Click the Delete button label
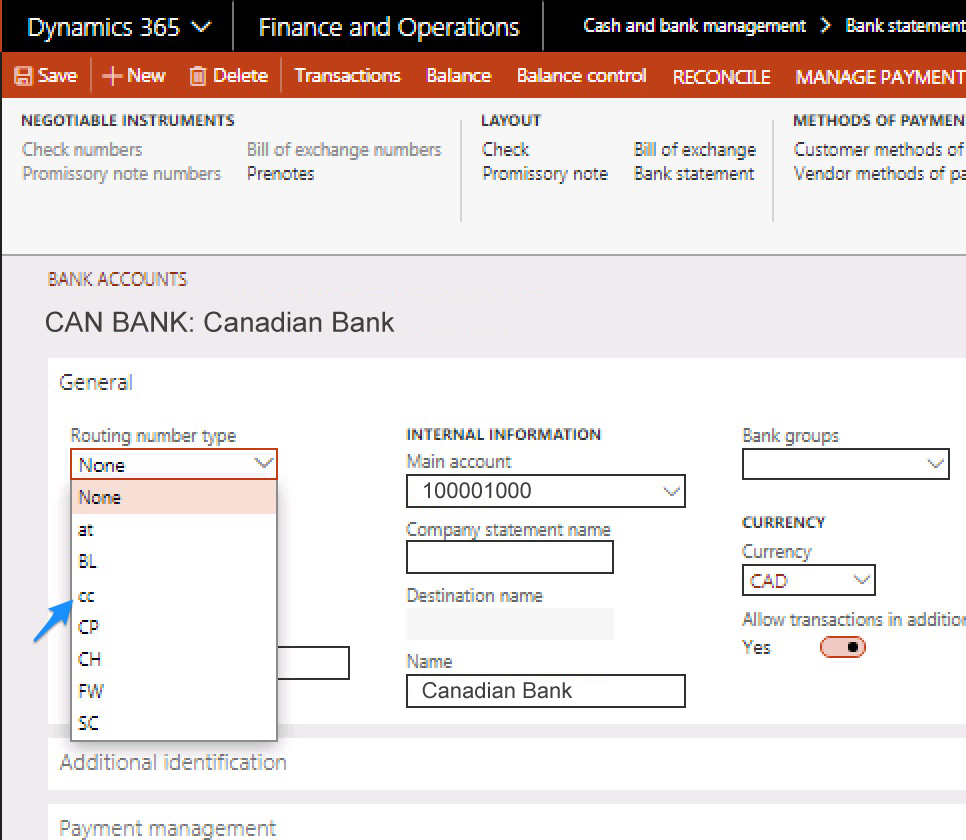This screenshot has height=840, width=966. coord(240,76)
